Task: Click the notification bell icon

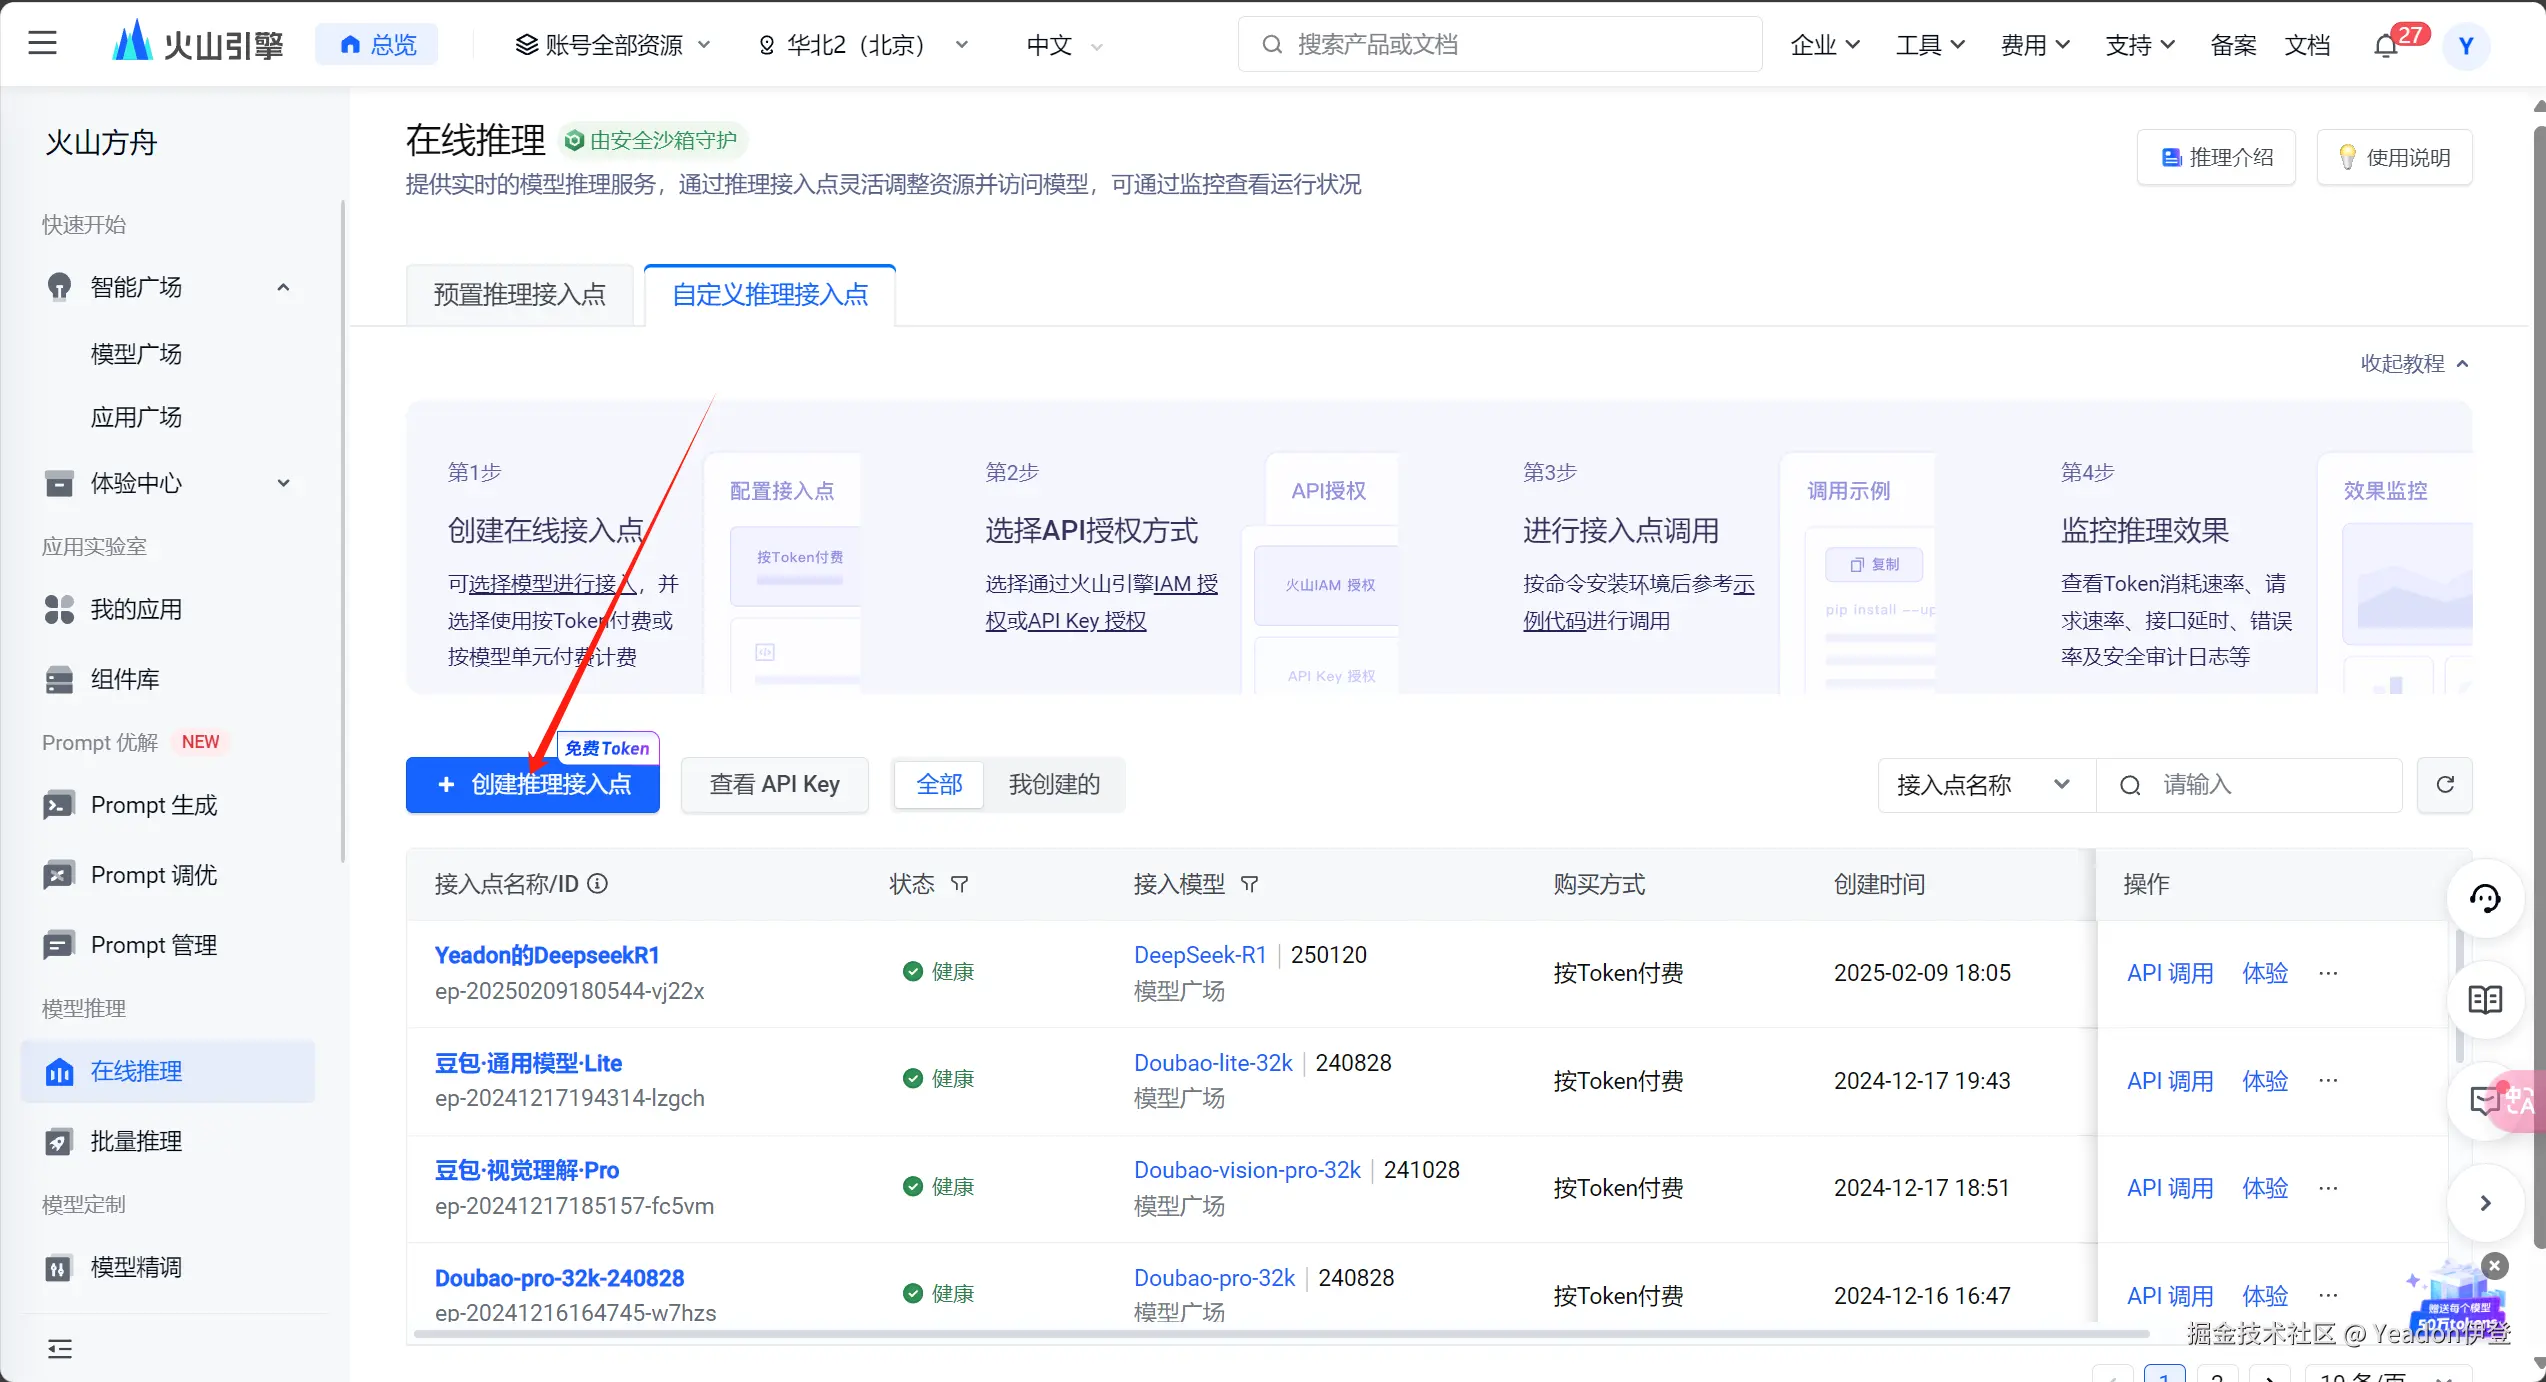Action: coord(2386,46)
